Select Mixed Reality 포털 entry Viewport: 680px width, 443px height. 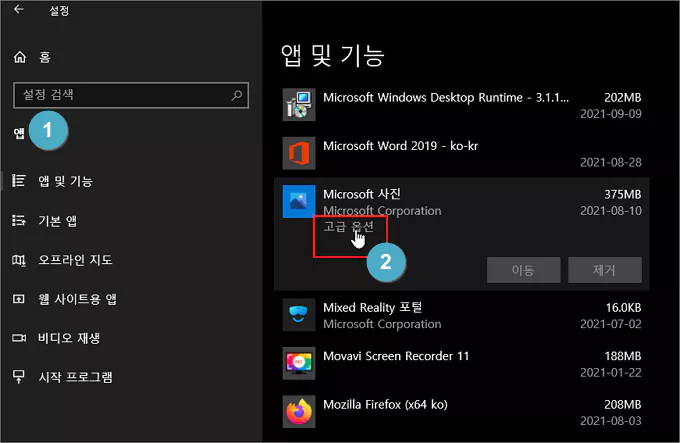(462, 315)
